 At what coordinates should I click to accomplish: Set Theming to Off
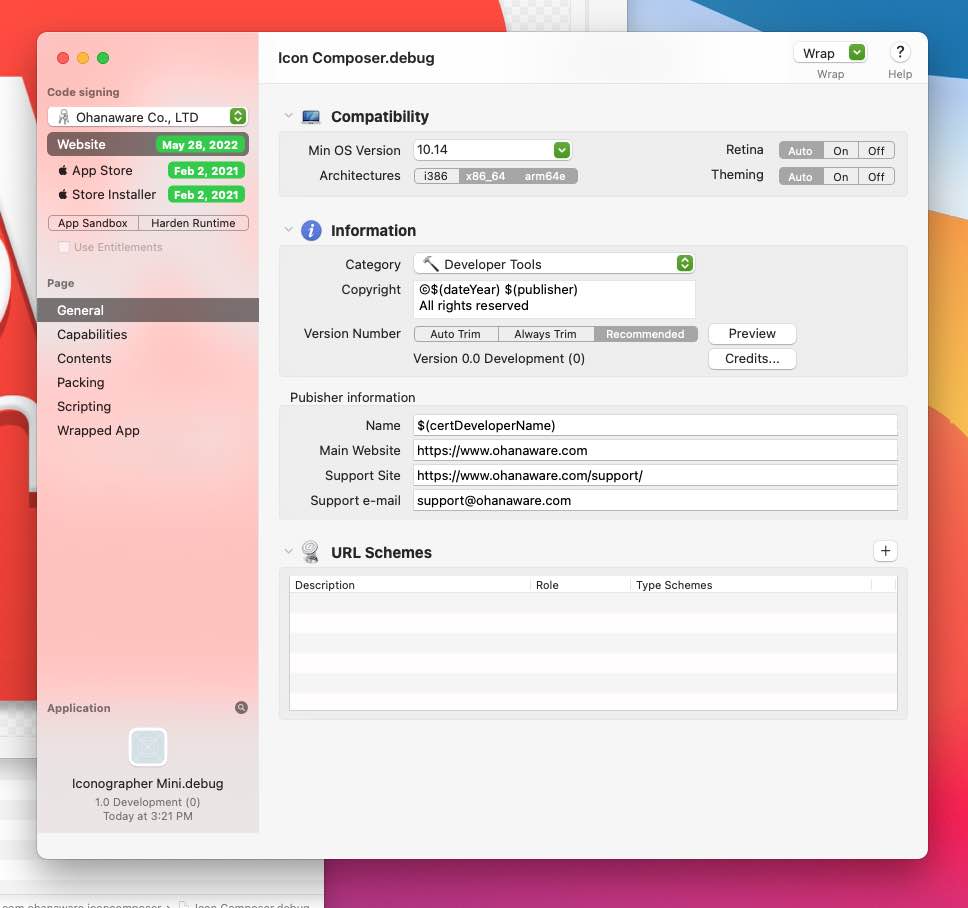(x=875, y=177)
